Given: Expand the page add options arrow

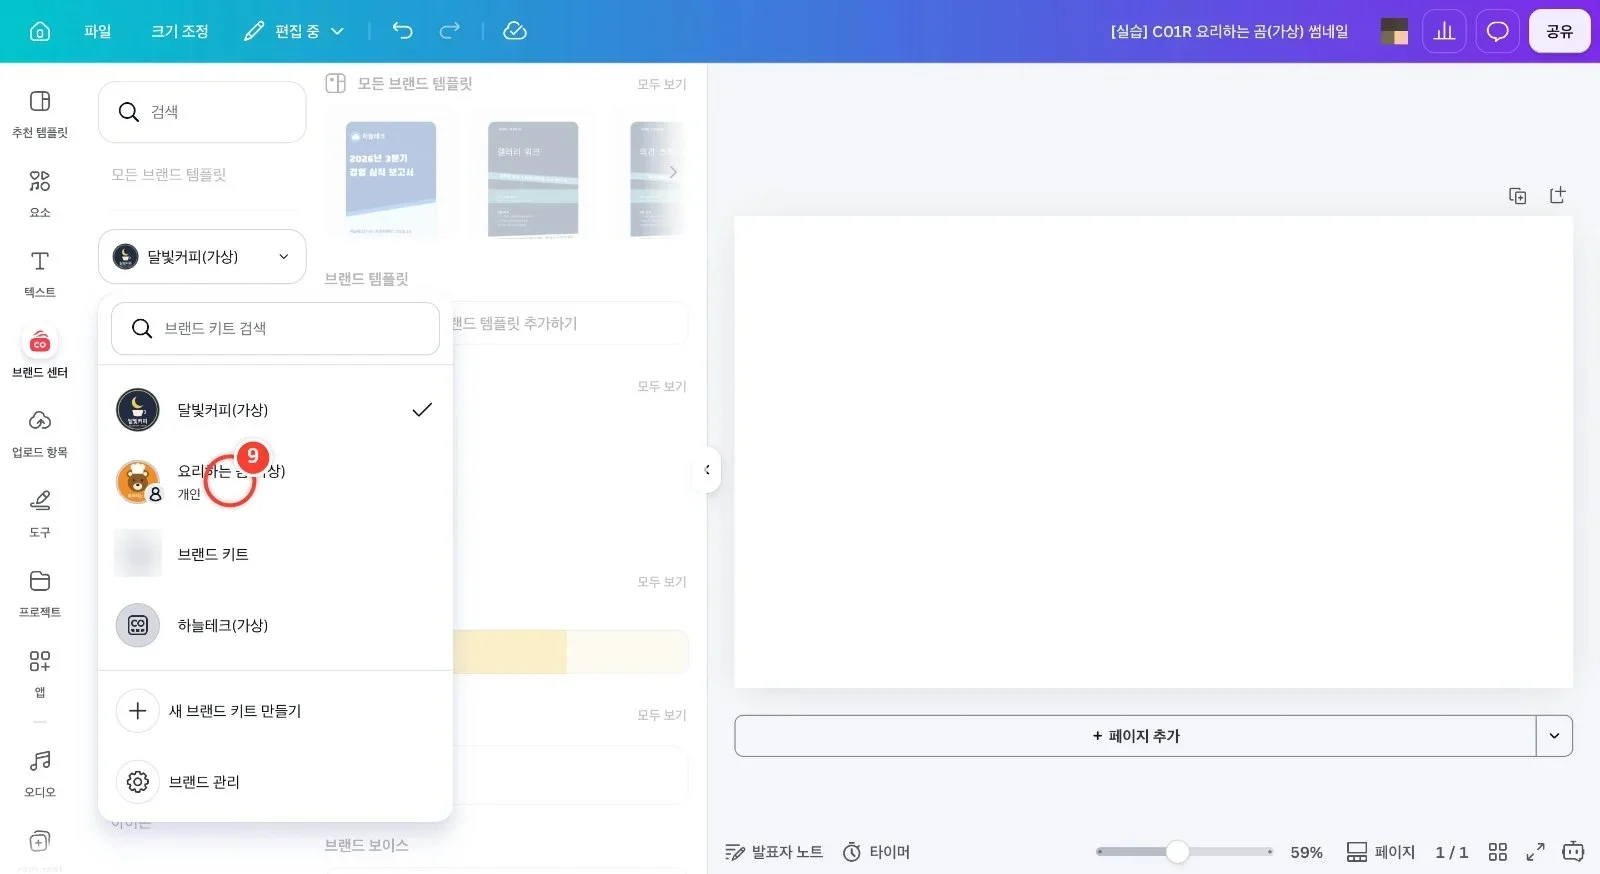Looking at the screenshot, I should pos(1554,736).
